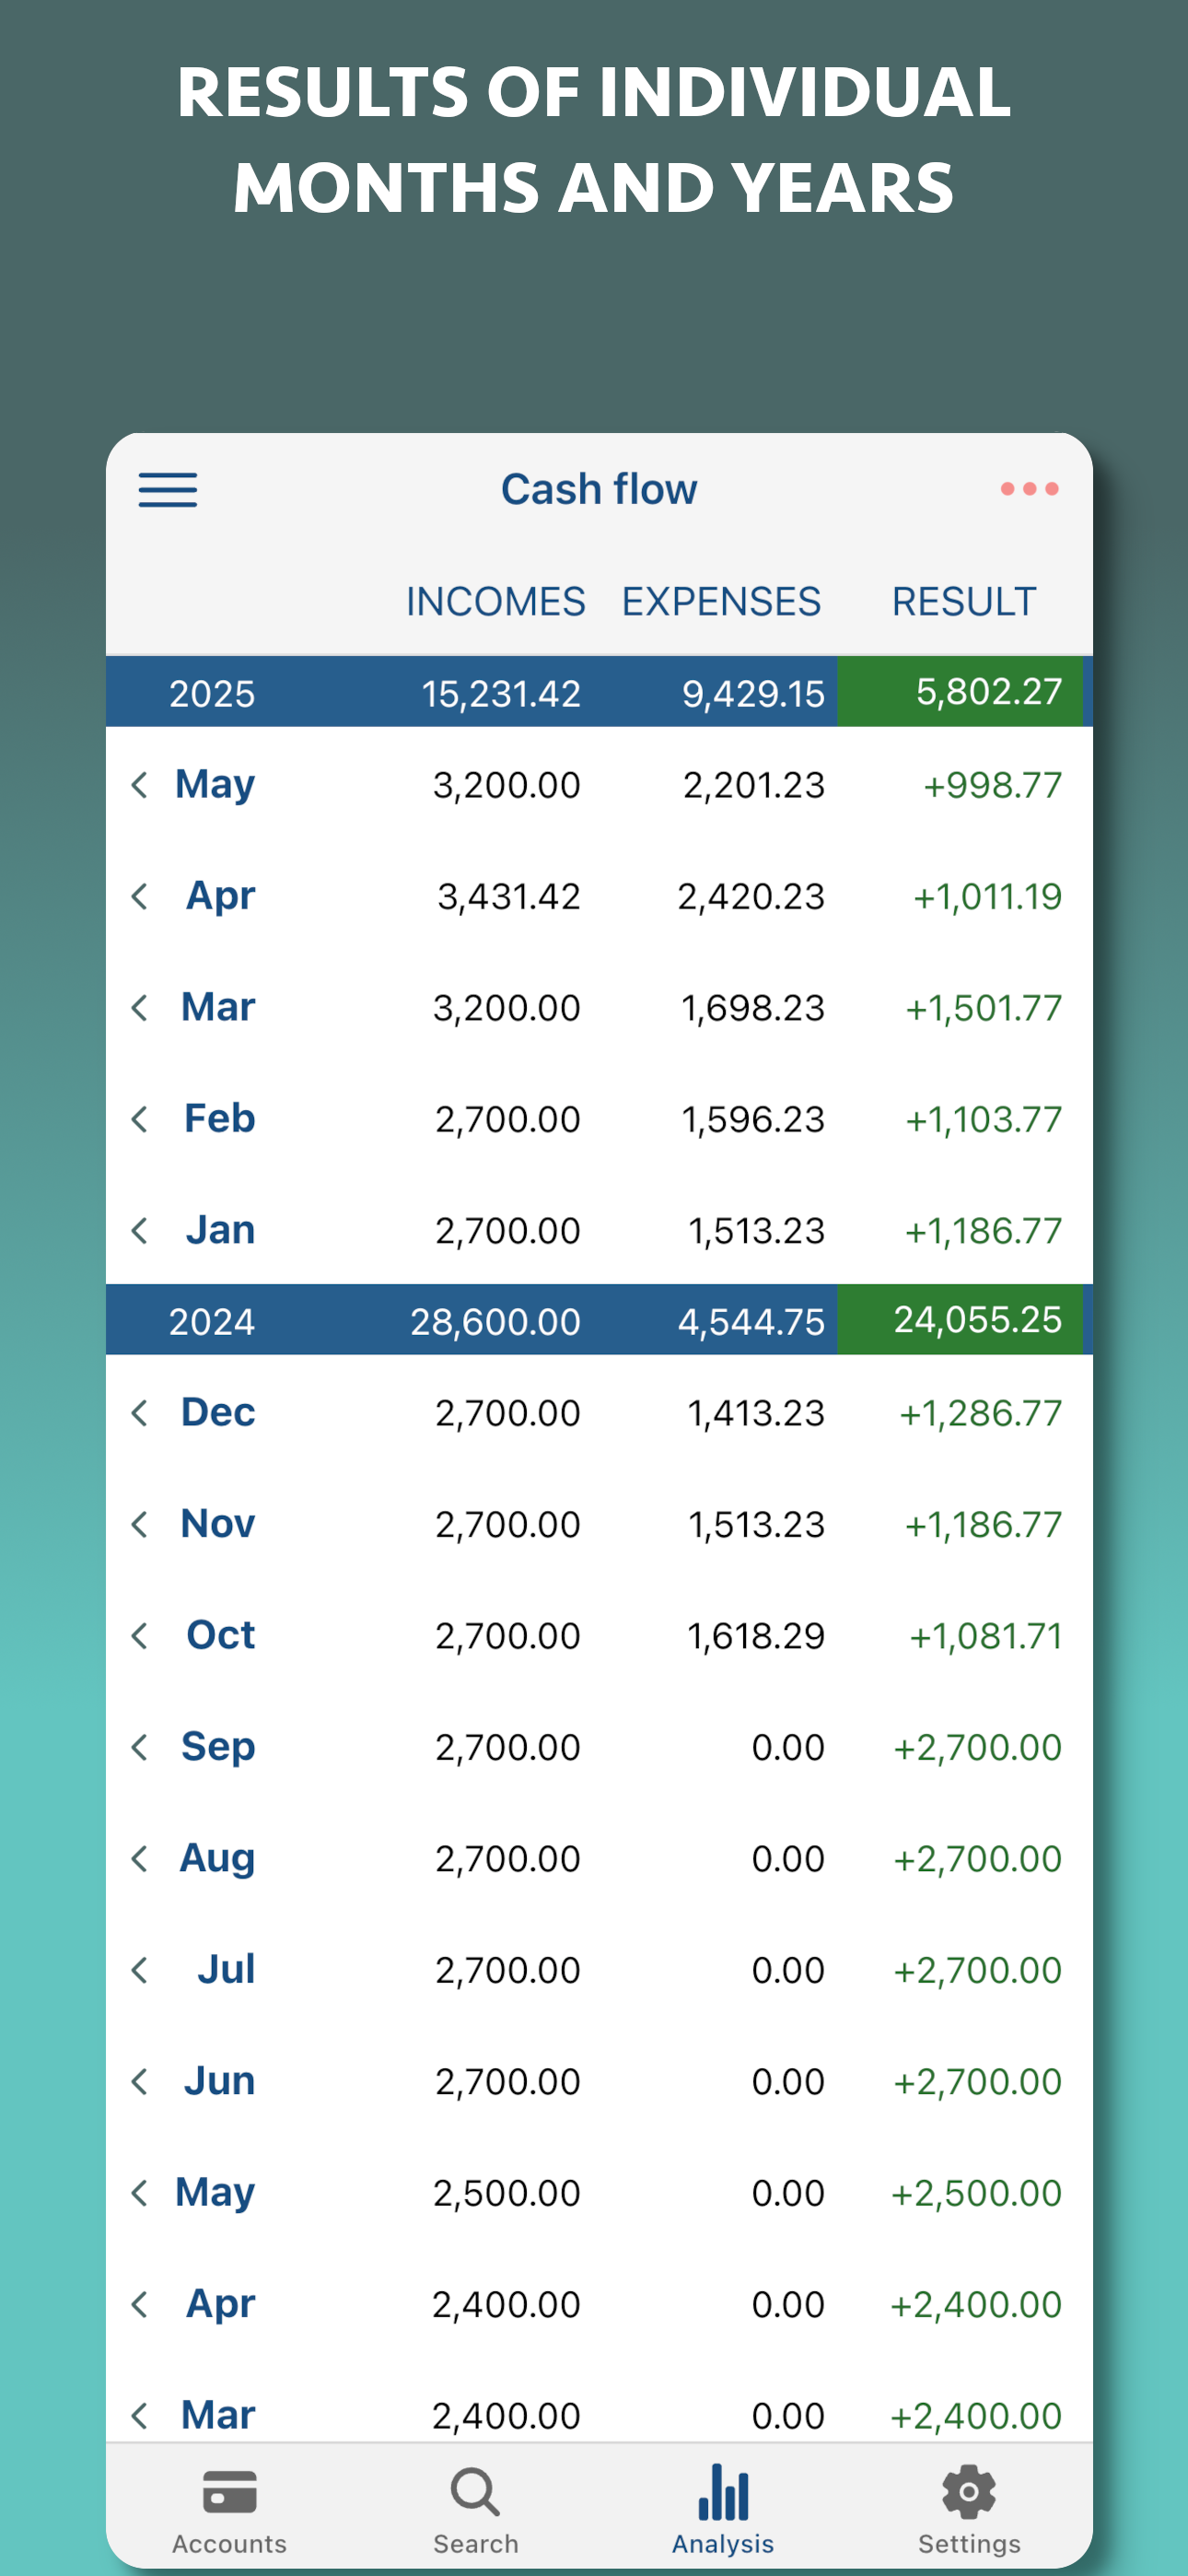
Task: Open the Accounts card icon
Action: (x=229, y=2492)
